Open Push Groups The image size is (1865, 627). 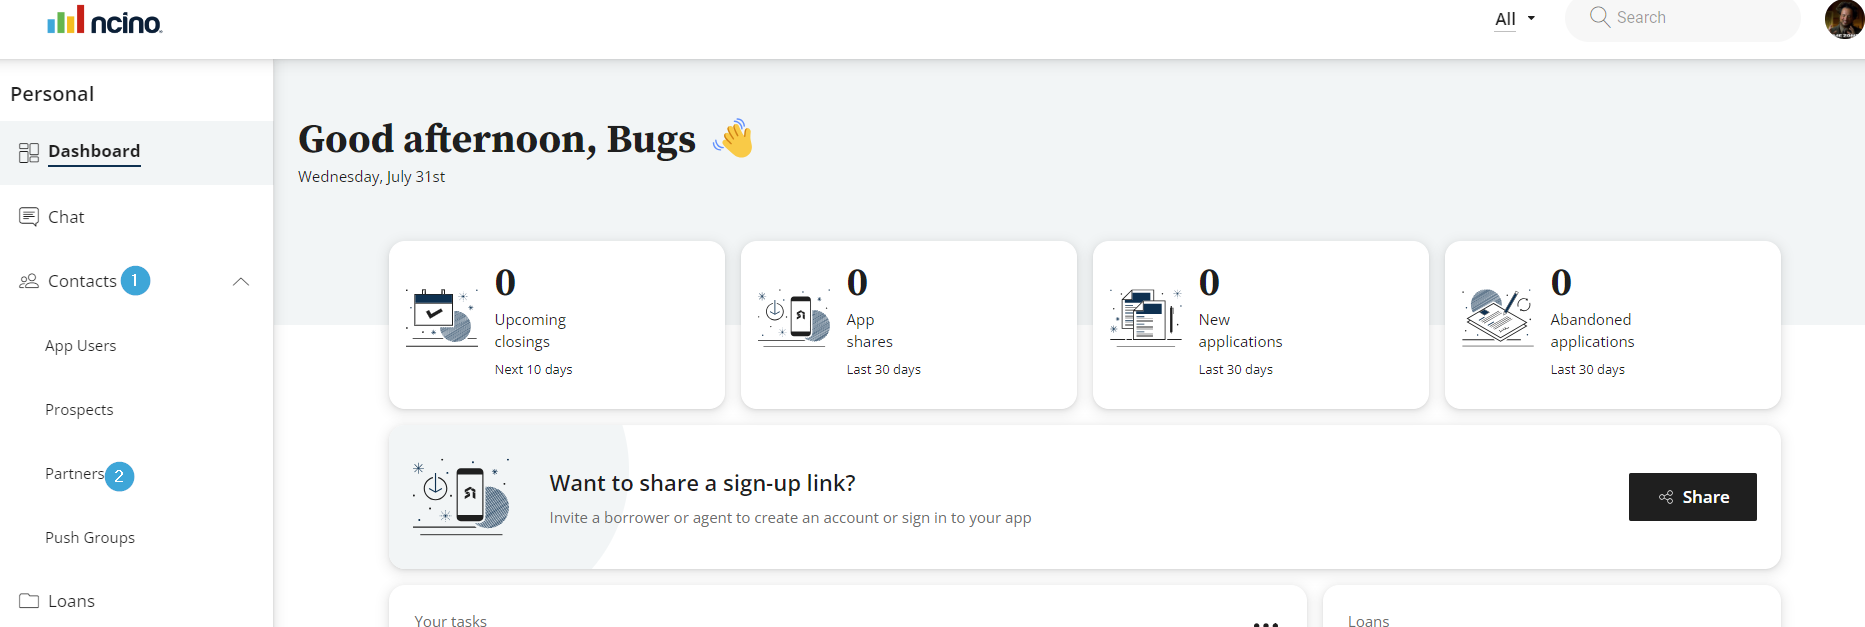90,538
